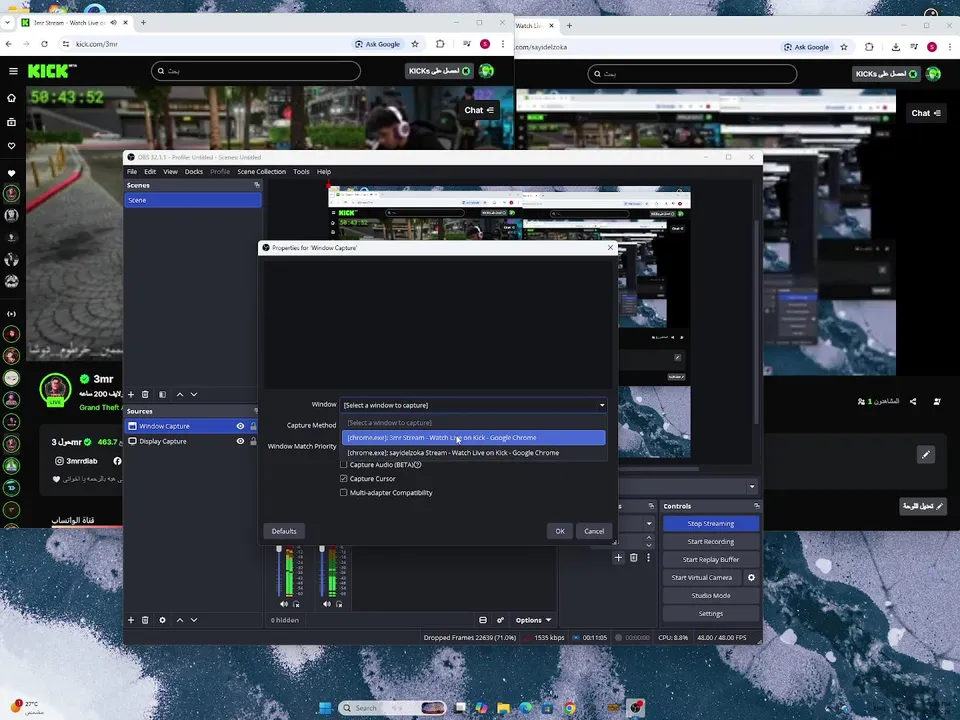Viewport: 960px width, 720px height.
Task: Toggle lock on Window Capture source
Action: coord(253,426)
